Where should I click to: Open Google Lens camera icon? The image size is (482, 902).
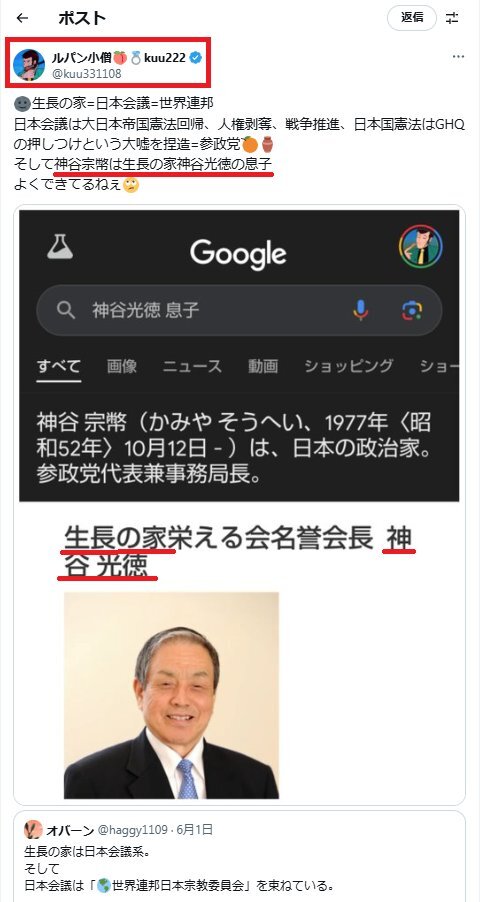(412, 311)
